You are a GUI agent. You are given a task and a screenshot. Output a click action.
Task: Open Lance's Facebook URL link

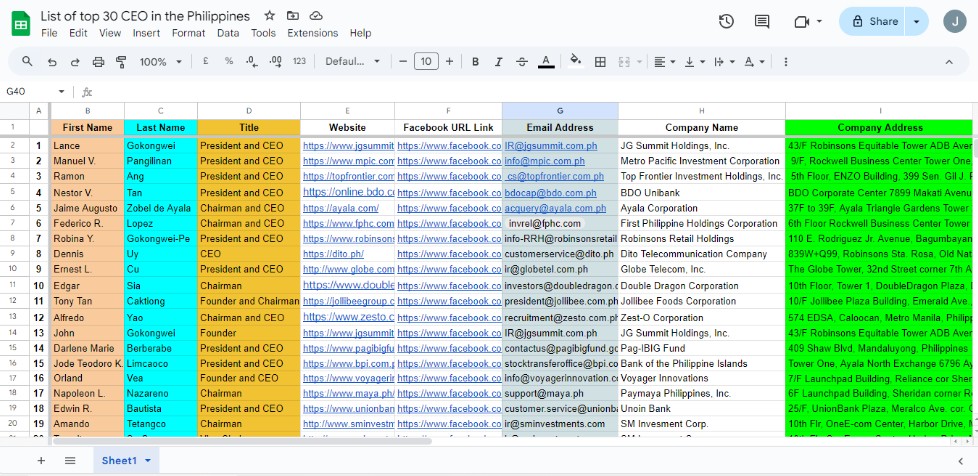[x=449, y=146]
